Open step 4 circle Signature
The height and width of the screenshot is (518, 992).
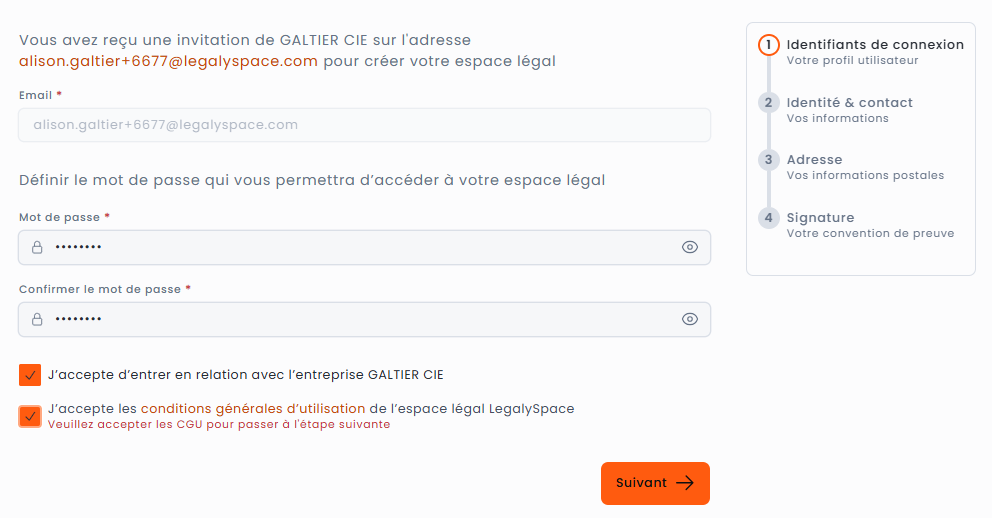click(768, 217)
